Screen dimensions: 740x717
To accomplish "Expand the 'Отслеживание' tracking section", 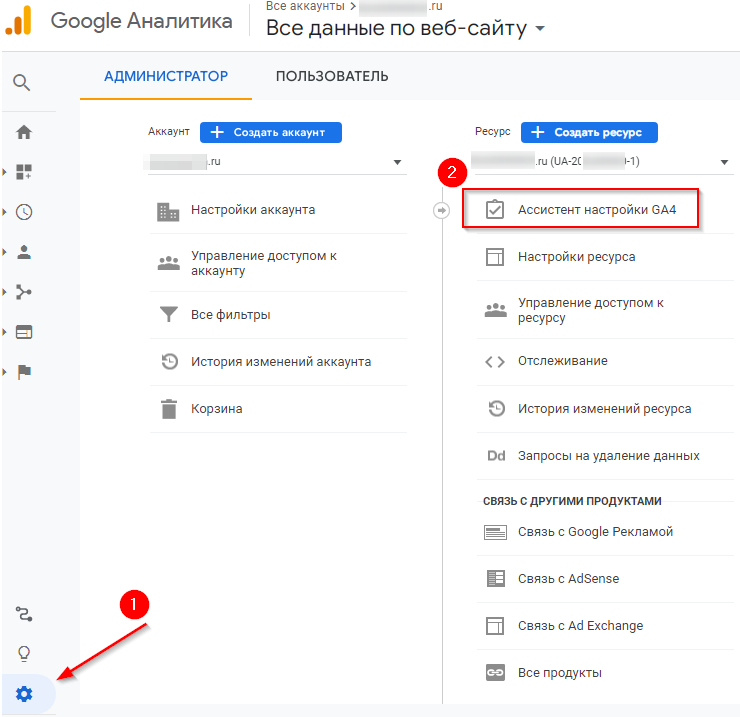I will (562, 361).
